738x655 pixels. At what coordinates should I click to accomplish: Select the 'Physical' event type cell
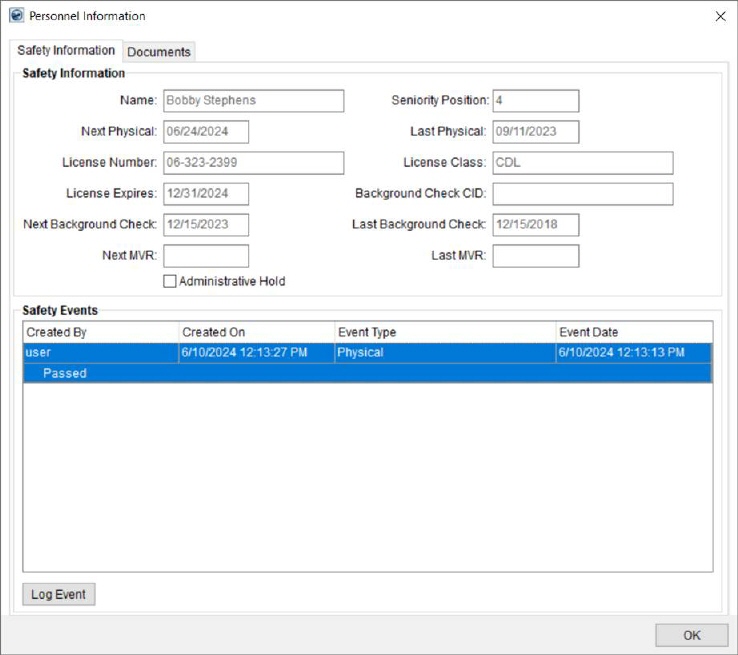tap(445, 352)
